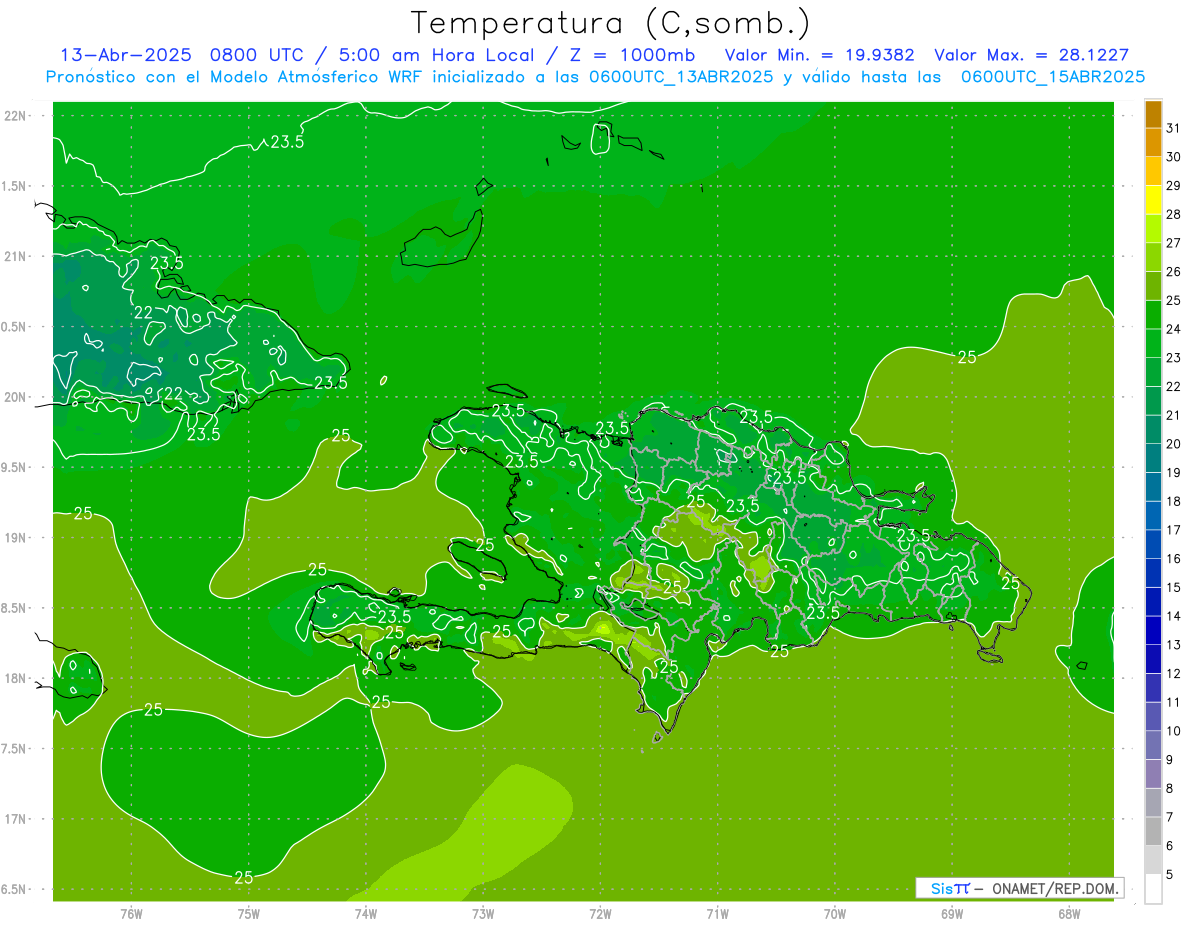Click the "18N" latitude axis label
The width and height of the screenshot is (1200, 927).
(16, 678)
